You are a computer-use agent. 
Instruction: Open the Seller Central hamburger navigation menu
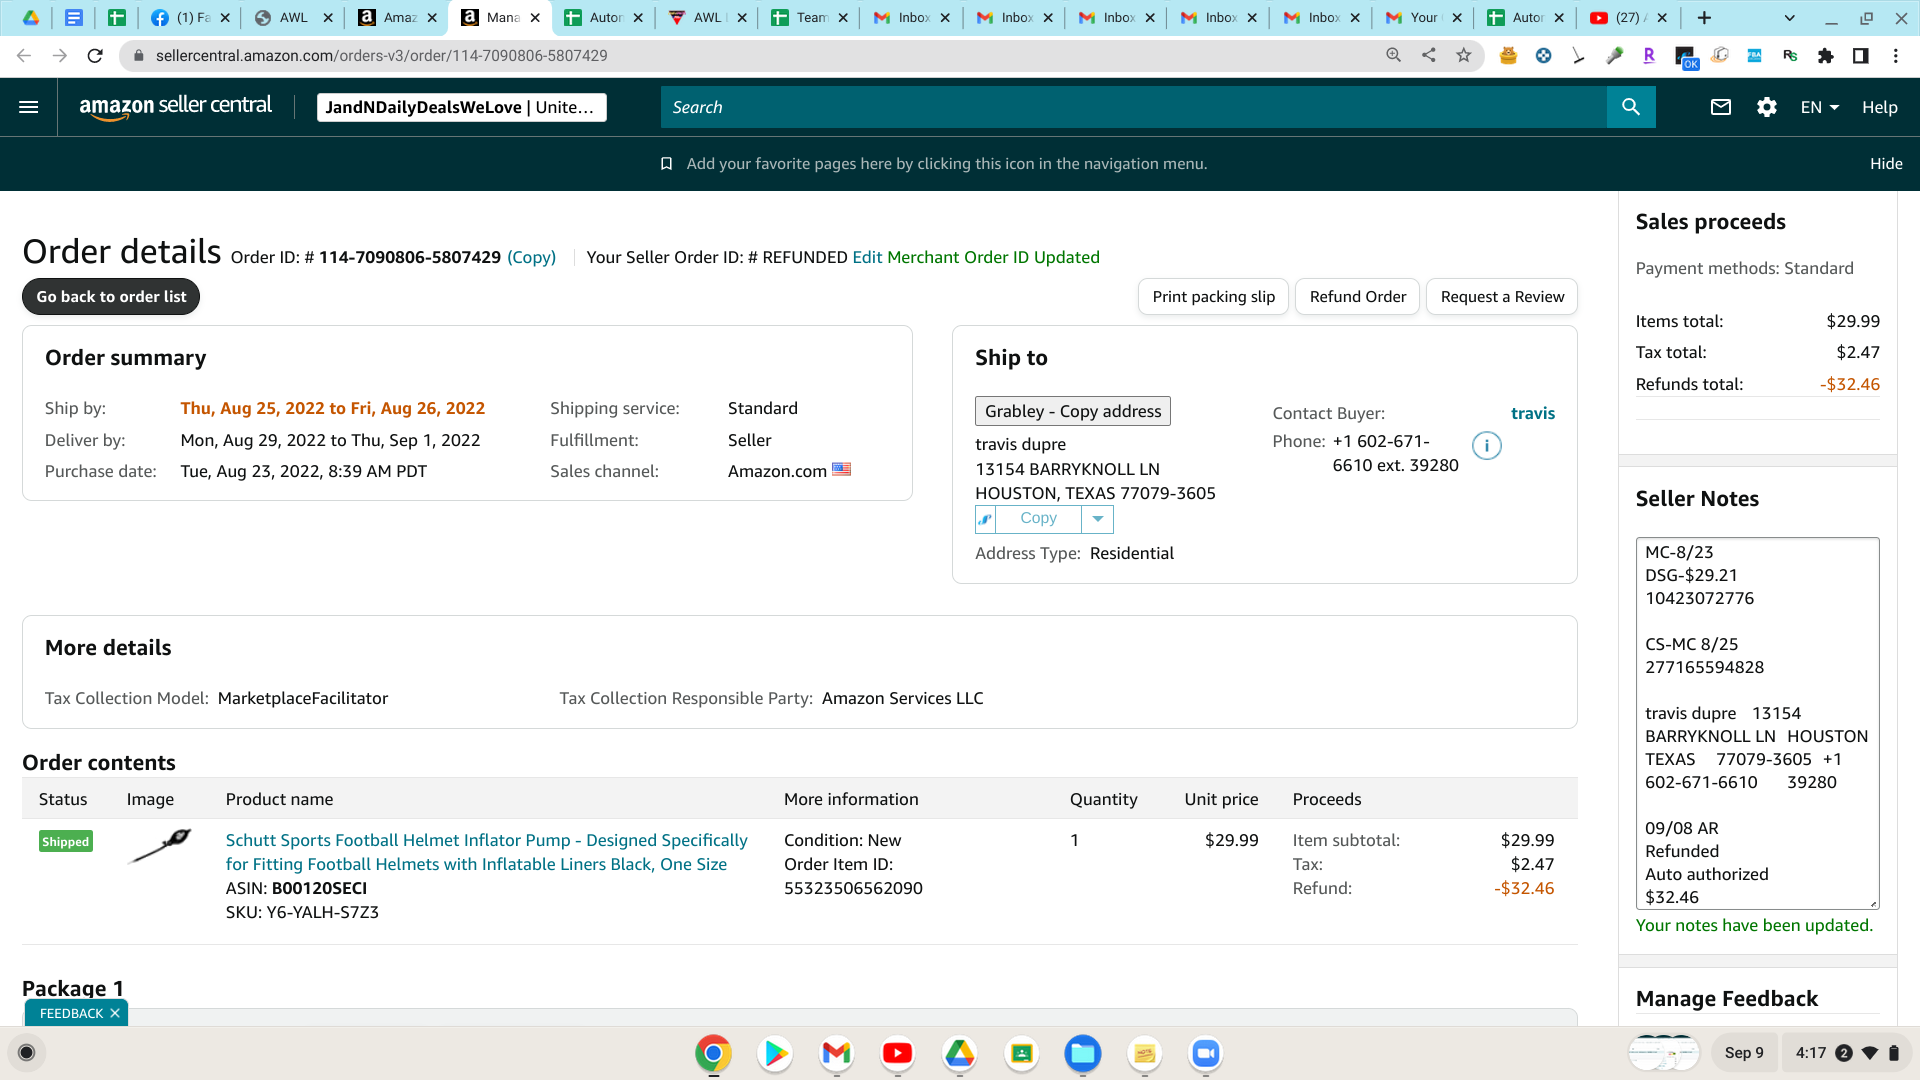coord(29,107)
